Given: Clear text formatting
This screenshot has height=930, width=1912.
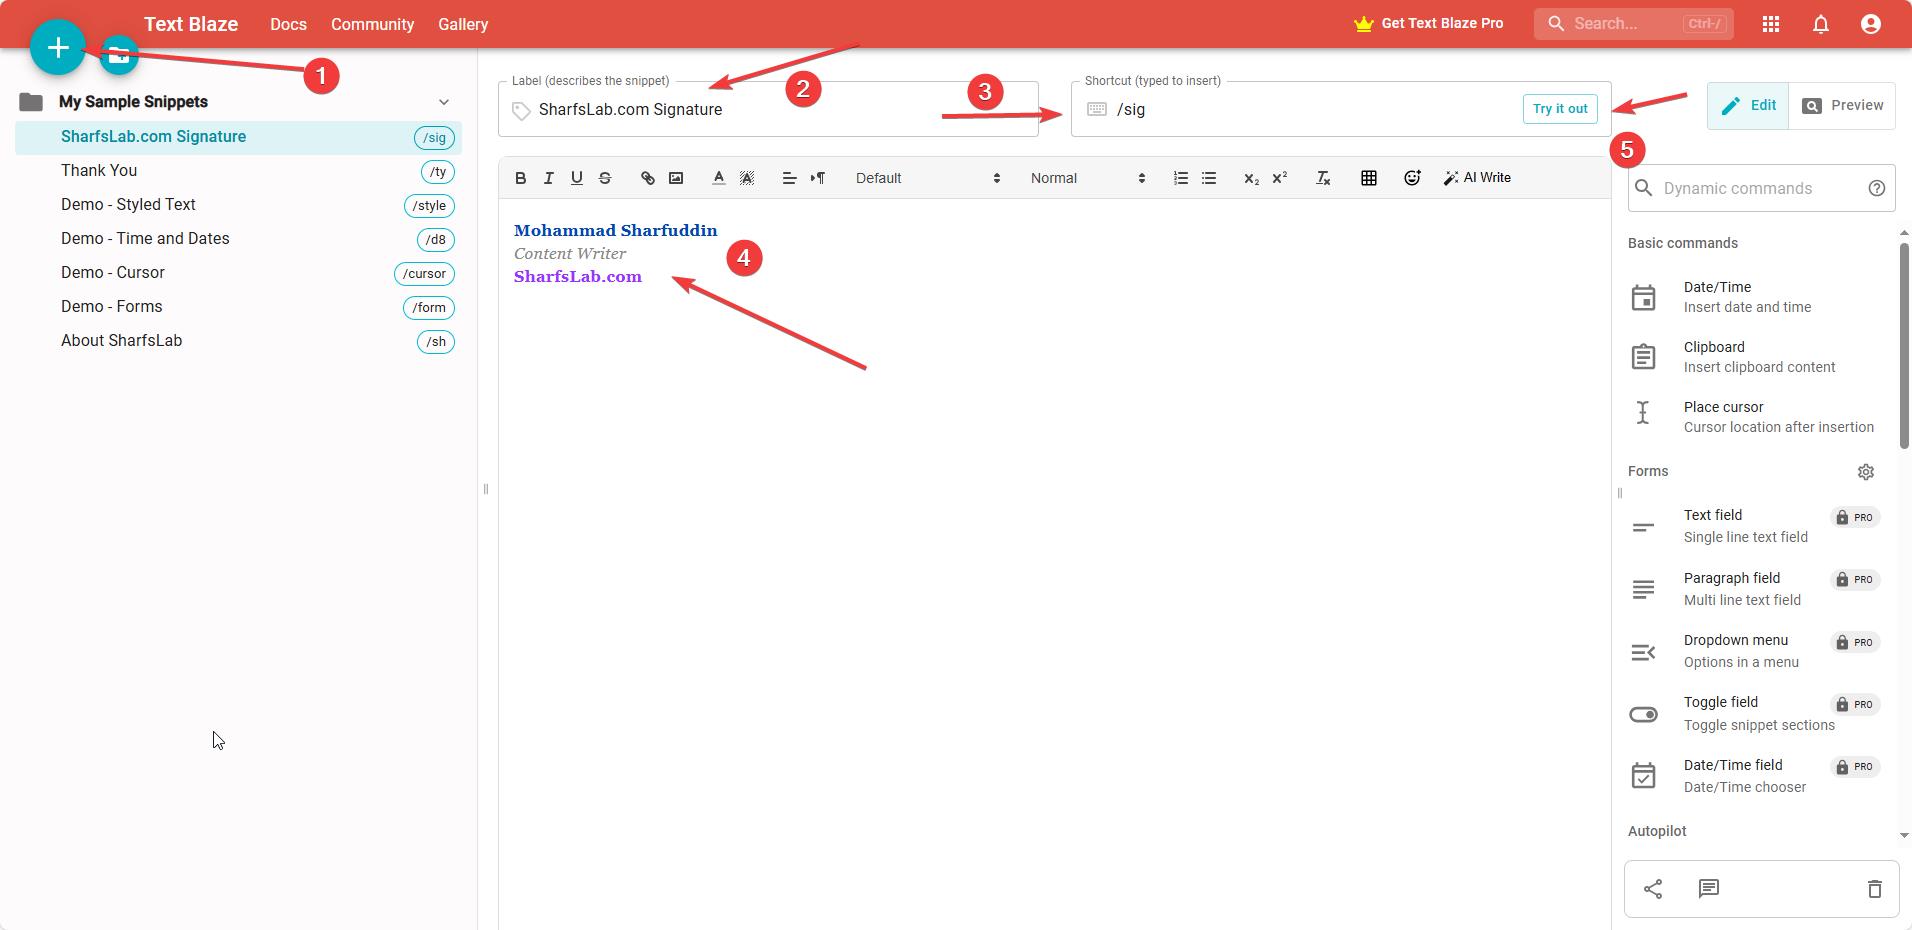Looking at the screenshot, I should point(1323,178).
